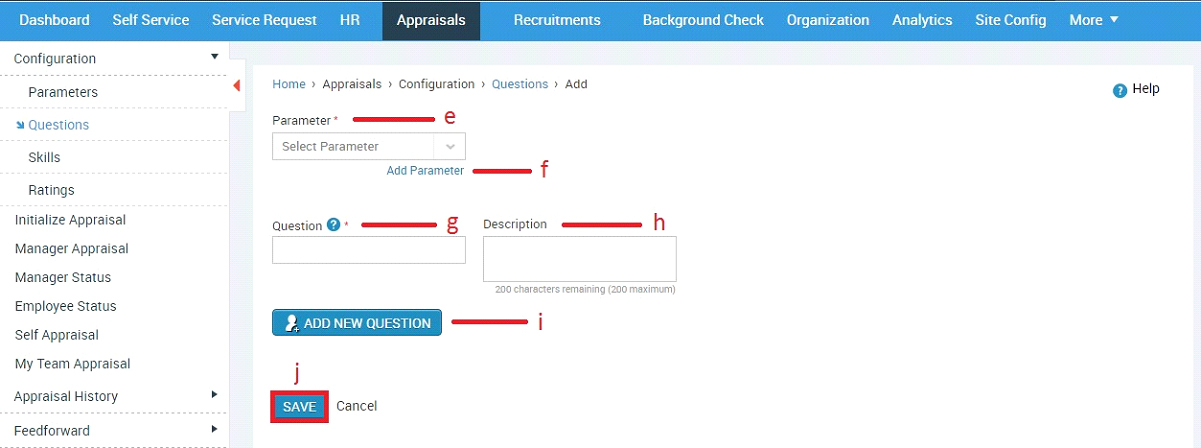Image resolution: width=1201 pixels, height=448 pixels.
Task: Click the arrow icon beside Questions
Action: 20,125
